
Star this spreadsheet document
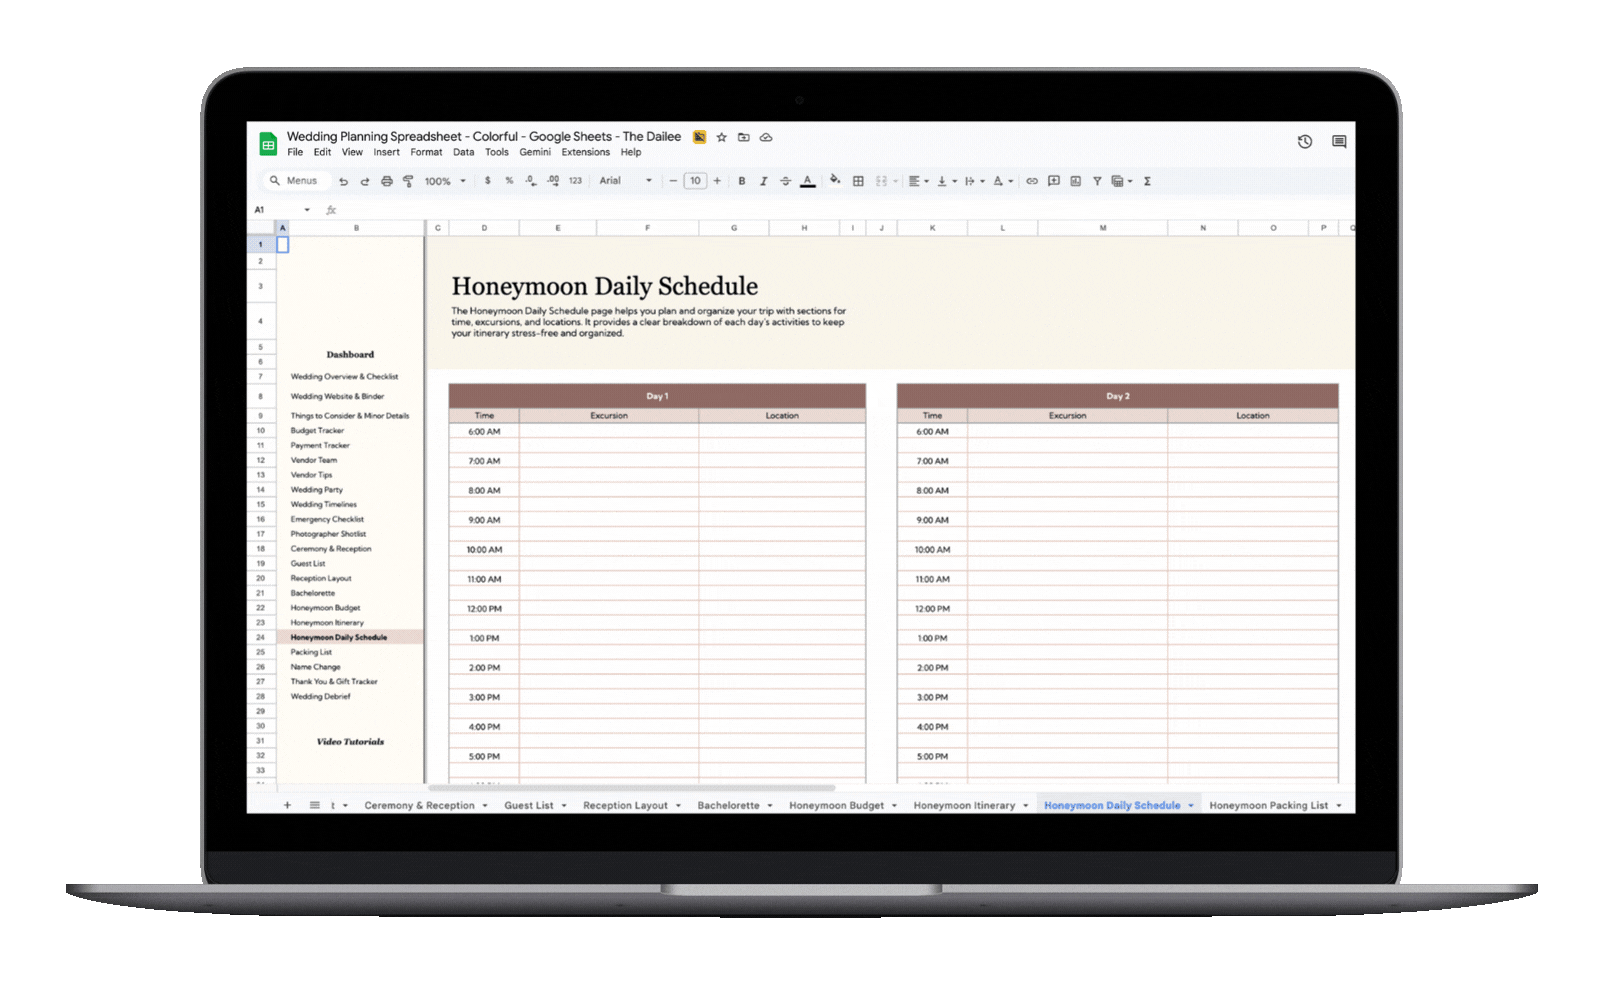coord(721,137)
